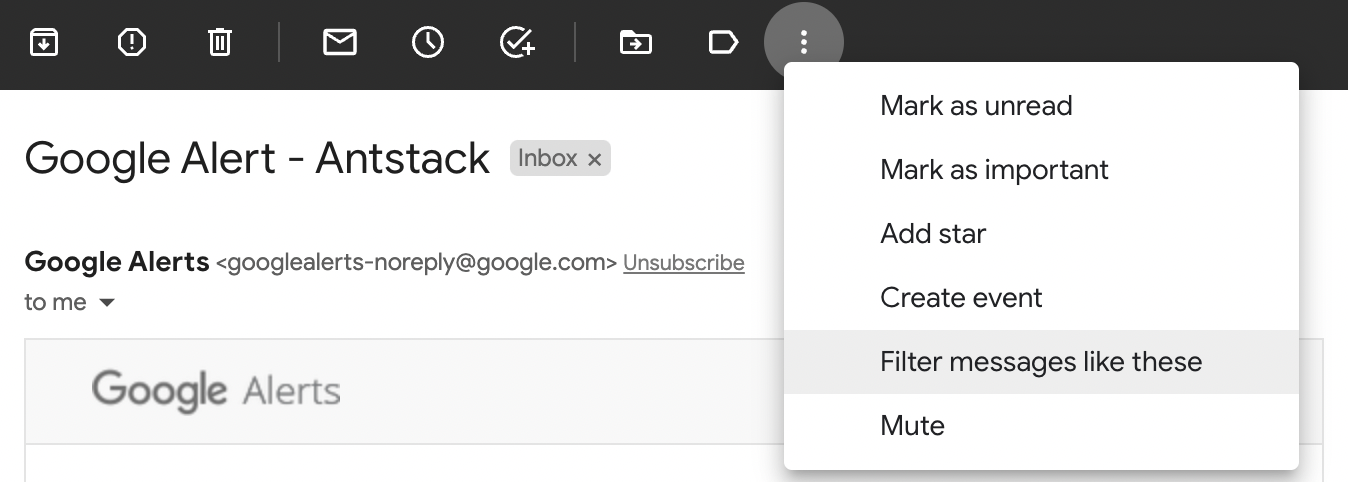
Task: Click the Archive icon in toolbar
Action: point(44,42)
